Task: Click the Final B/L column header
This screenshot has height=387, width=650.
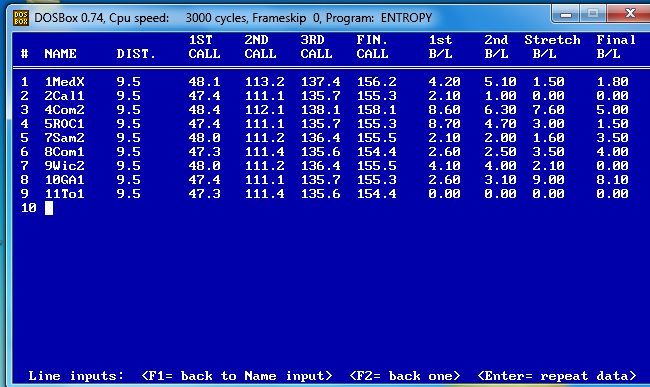Action: (x=616, y=47)
